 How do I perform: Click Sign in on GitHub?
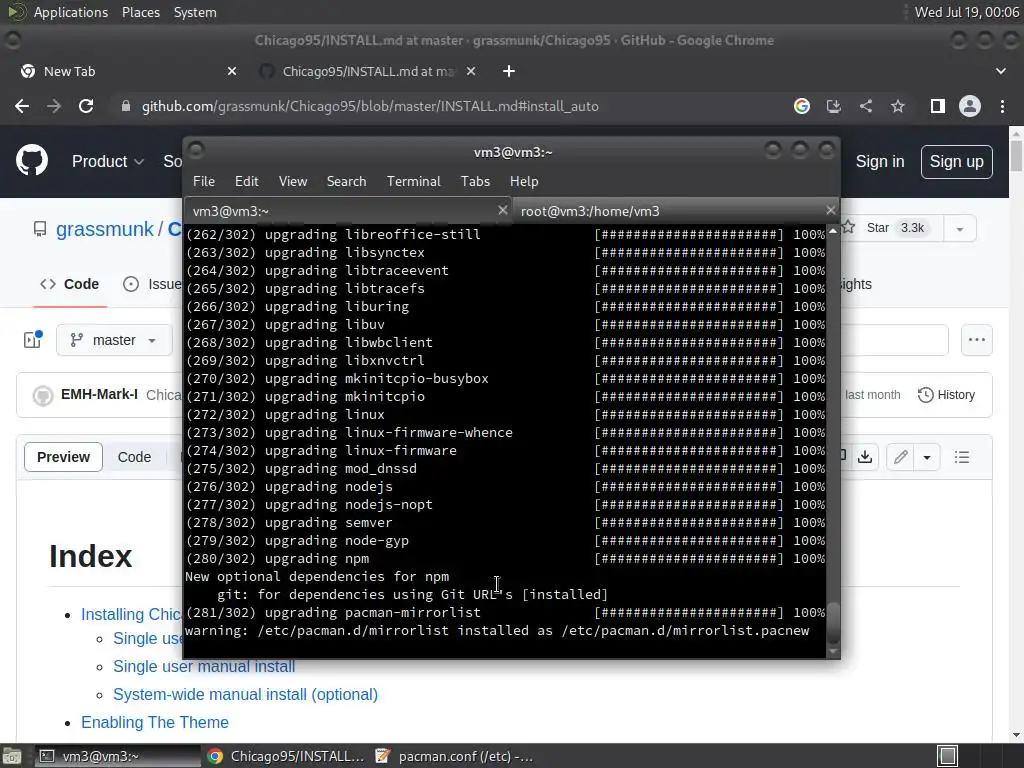coord(880,161)
